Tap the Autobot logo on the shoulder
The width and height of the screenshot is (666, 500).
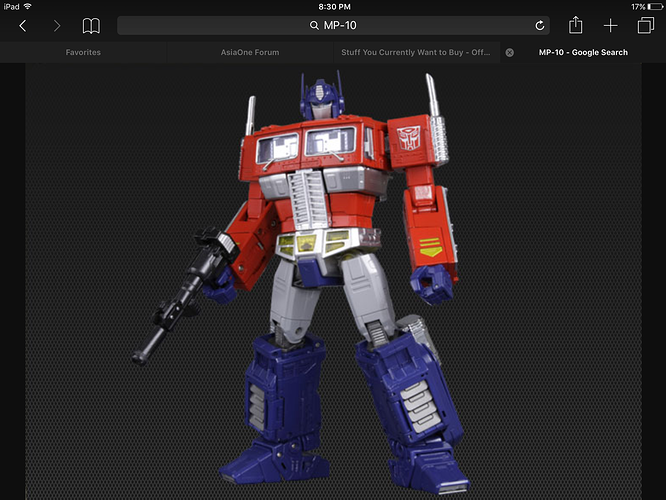tap(409, 136)
